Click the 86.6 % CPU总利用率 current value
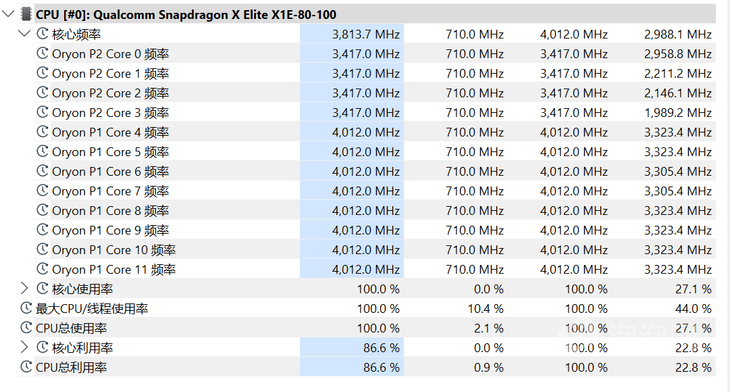 click(x=351, y=367)
